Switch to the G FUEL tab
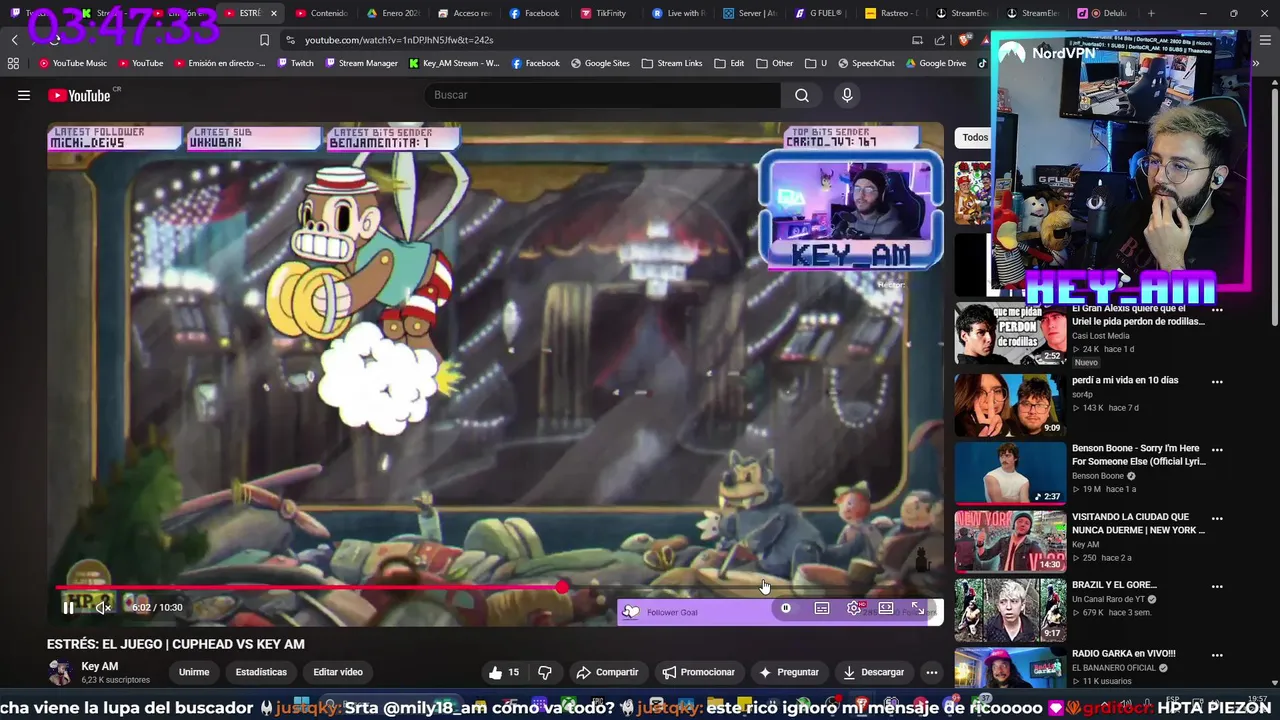1280x720 pixels. pos(819,13)
